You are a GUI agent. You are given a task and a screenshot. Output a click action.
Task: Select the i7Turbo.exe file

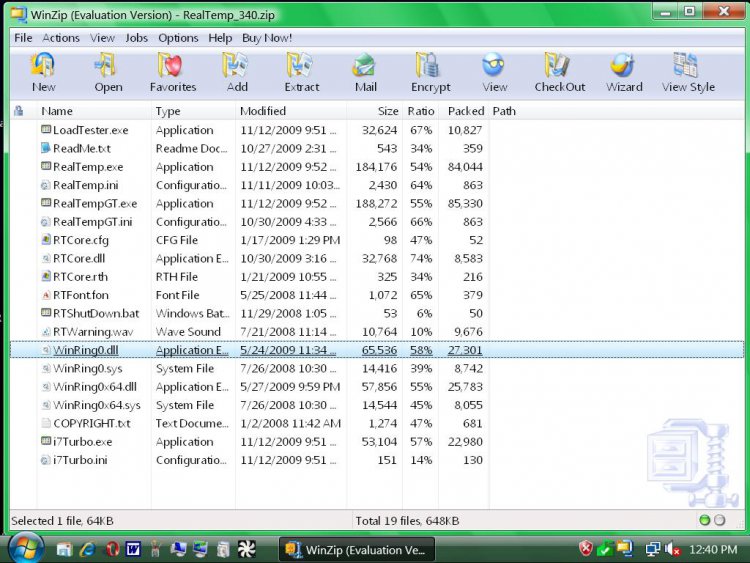tap(83, 442)
